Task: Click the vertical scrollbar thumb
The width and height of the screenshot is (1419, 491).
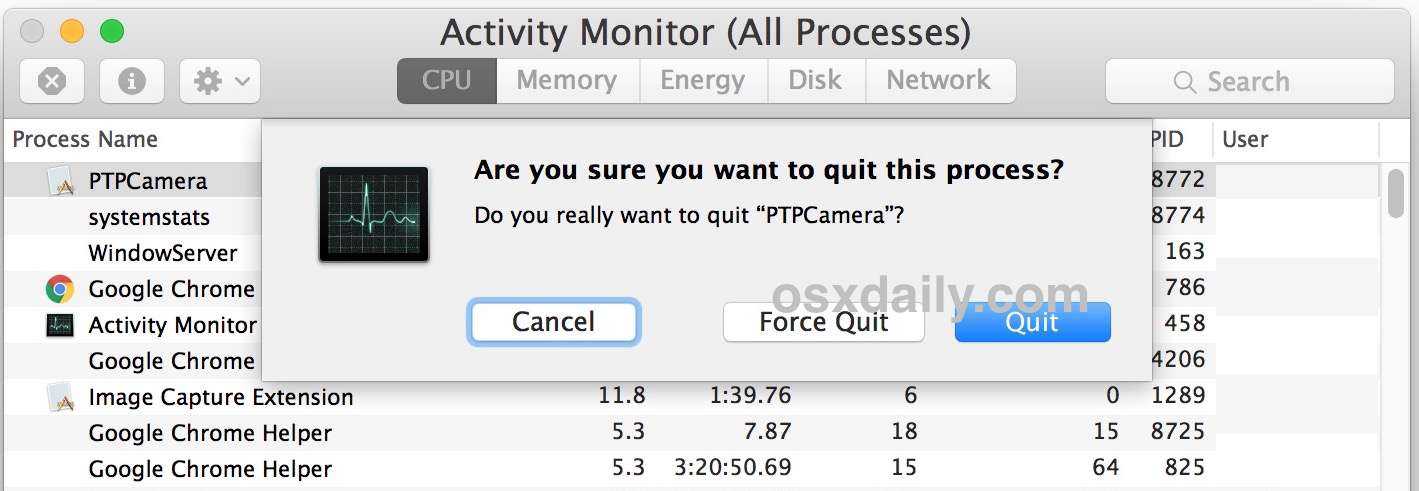Action: 1396,193
